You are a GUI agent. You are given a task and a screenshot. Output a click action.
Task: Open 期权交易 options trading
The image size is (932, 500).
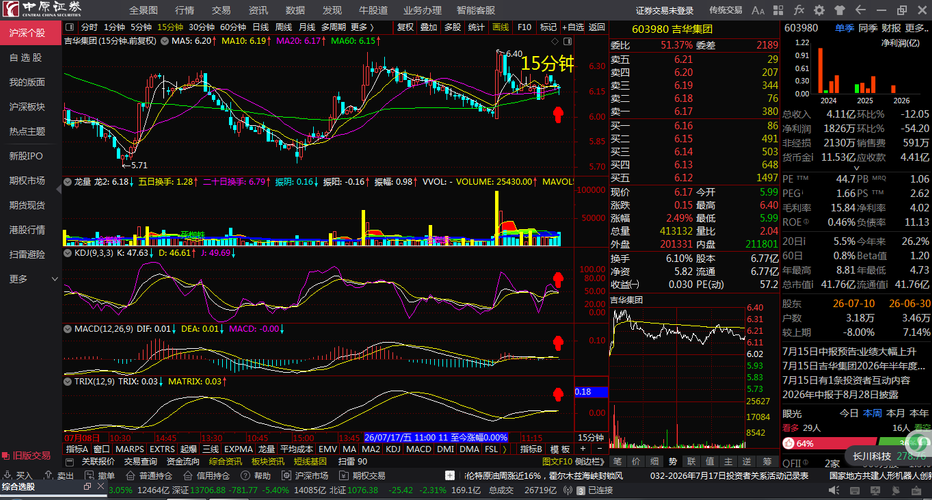362,476
